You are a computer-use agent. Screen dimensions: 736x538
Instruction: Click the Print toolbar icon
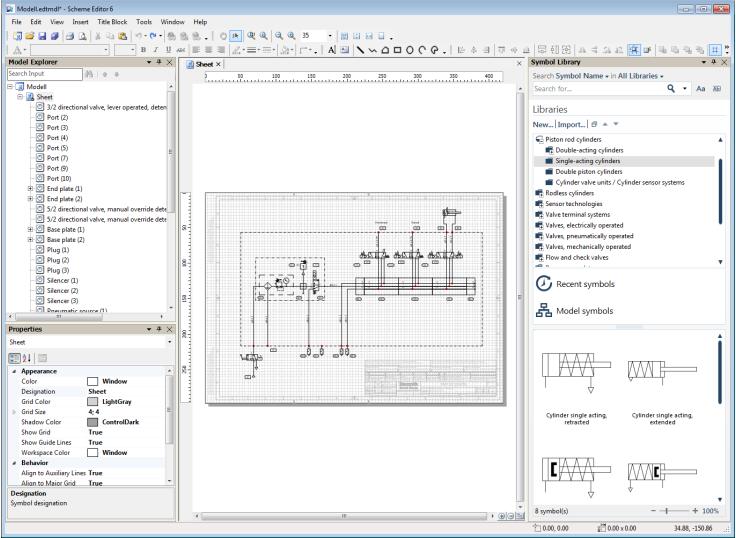(70, 36)
